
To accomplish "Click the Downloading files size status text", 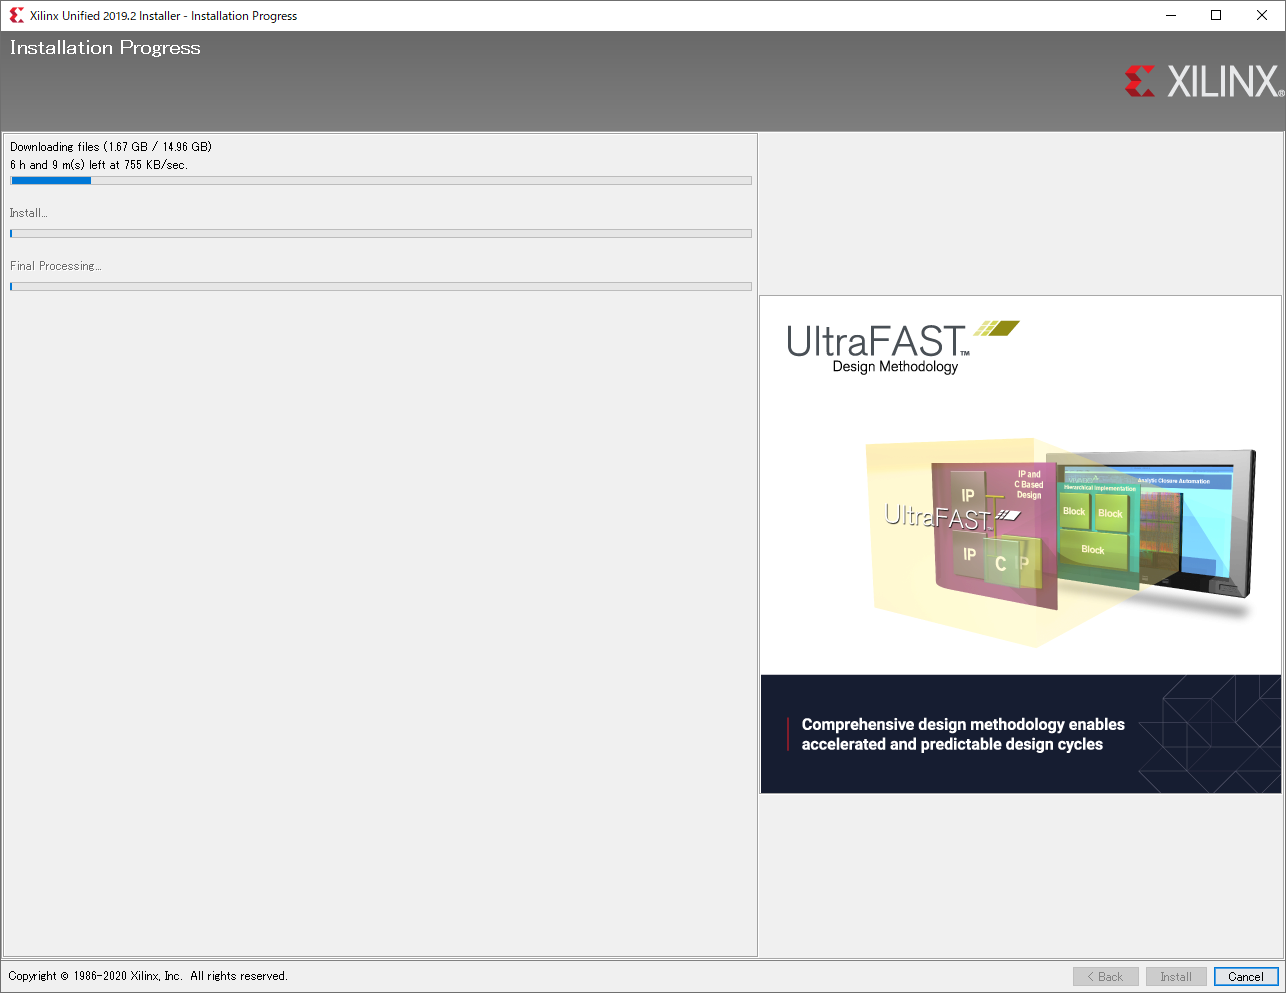I will 111,147.
